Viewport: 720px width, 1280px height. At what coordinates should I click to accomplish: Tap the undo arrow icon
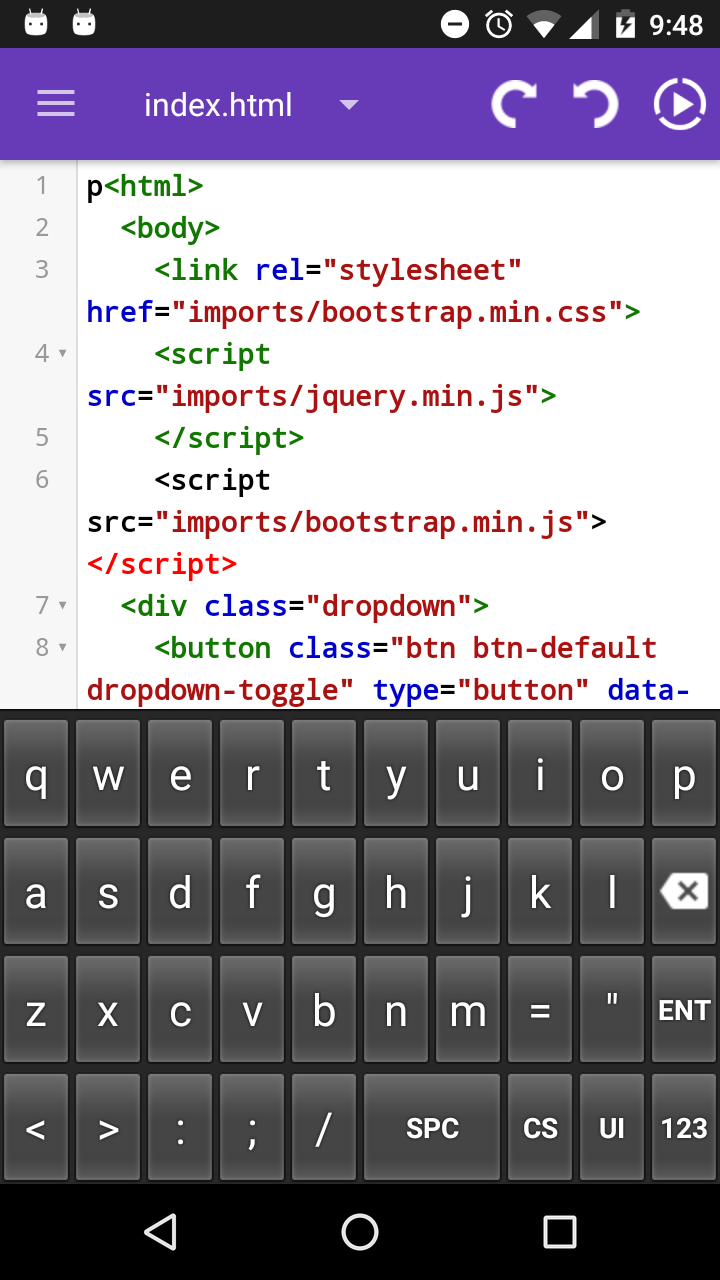coord(596,104)
